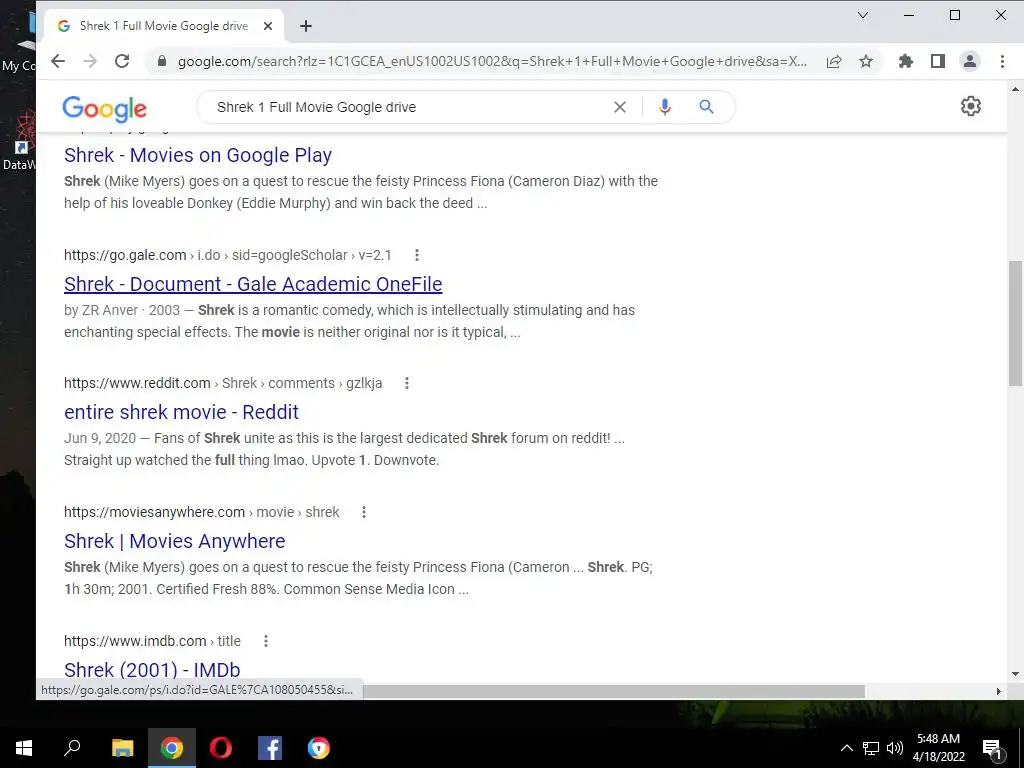Screen dimensions: 1024x768
Task: Click the horizontal scrollbar thumb
Action: click(614, 691)
